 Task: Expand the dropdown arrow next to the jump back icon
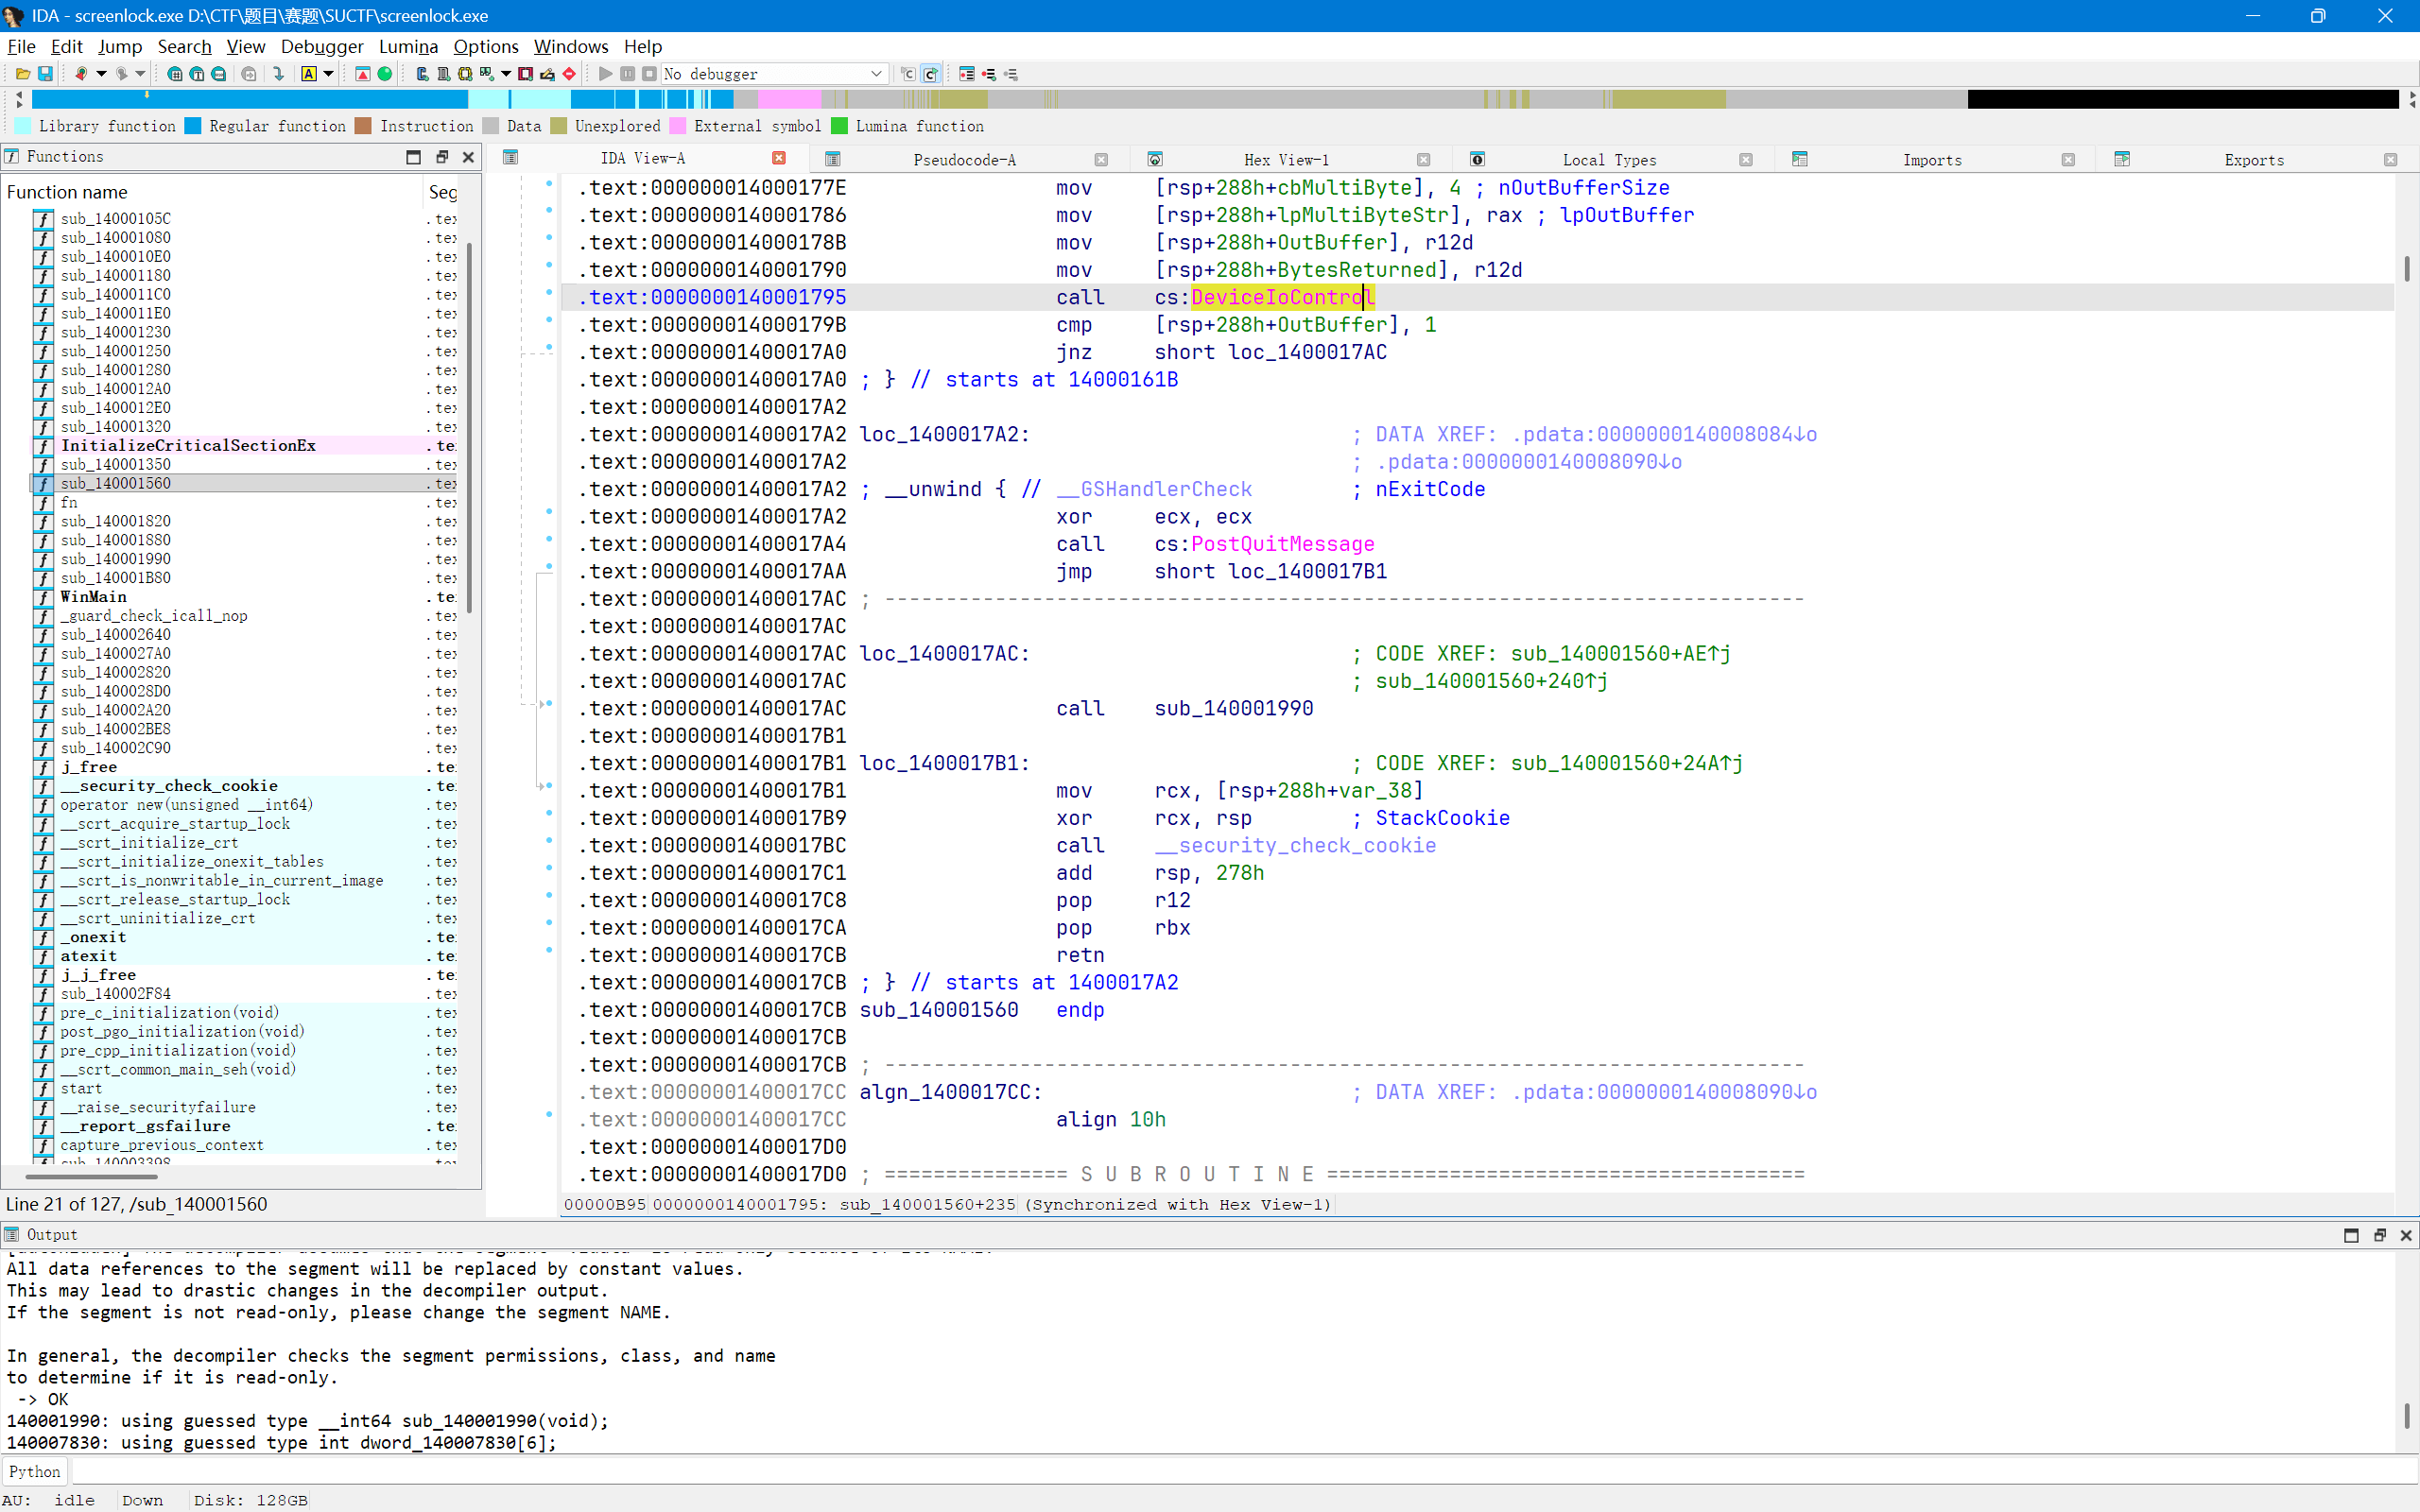click(101, 74)
